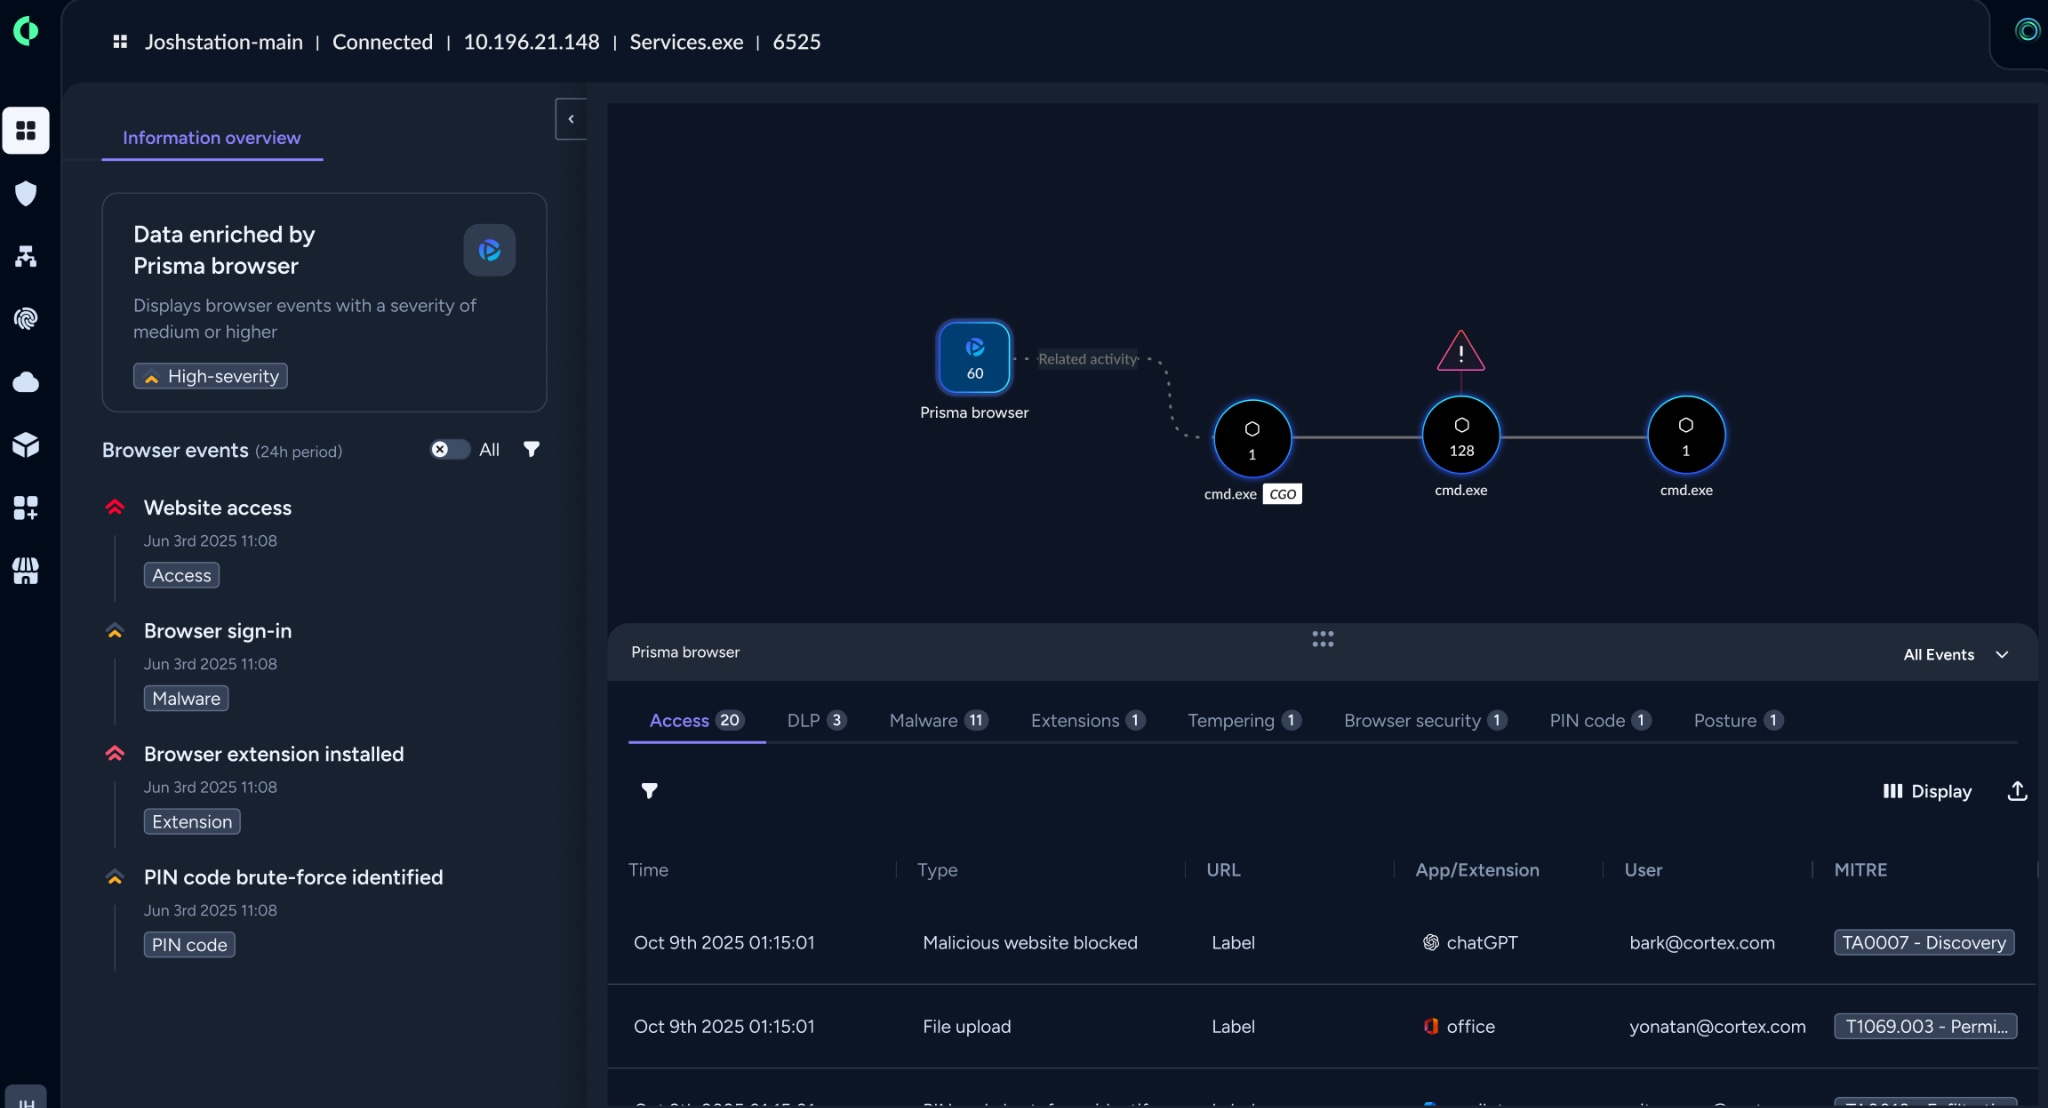Open the shield security icon in sidebar
The width and height of the screenshot is (2048, 1108).
(26, 193)
